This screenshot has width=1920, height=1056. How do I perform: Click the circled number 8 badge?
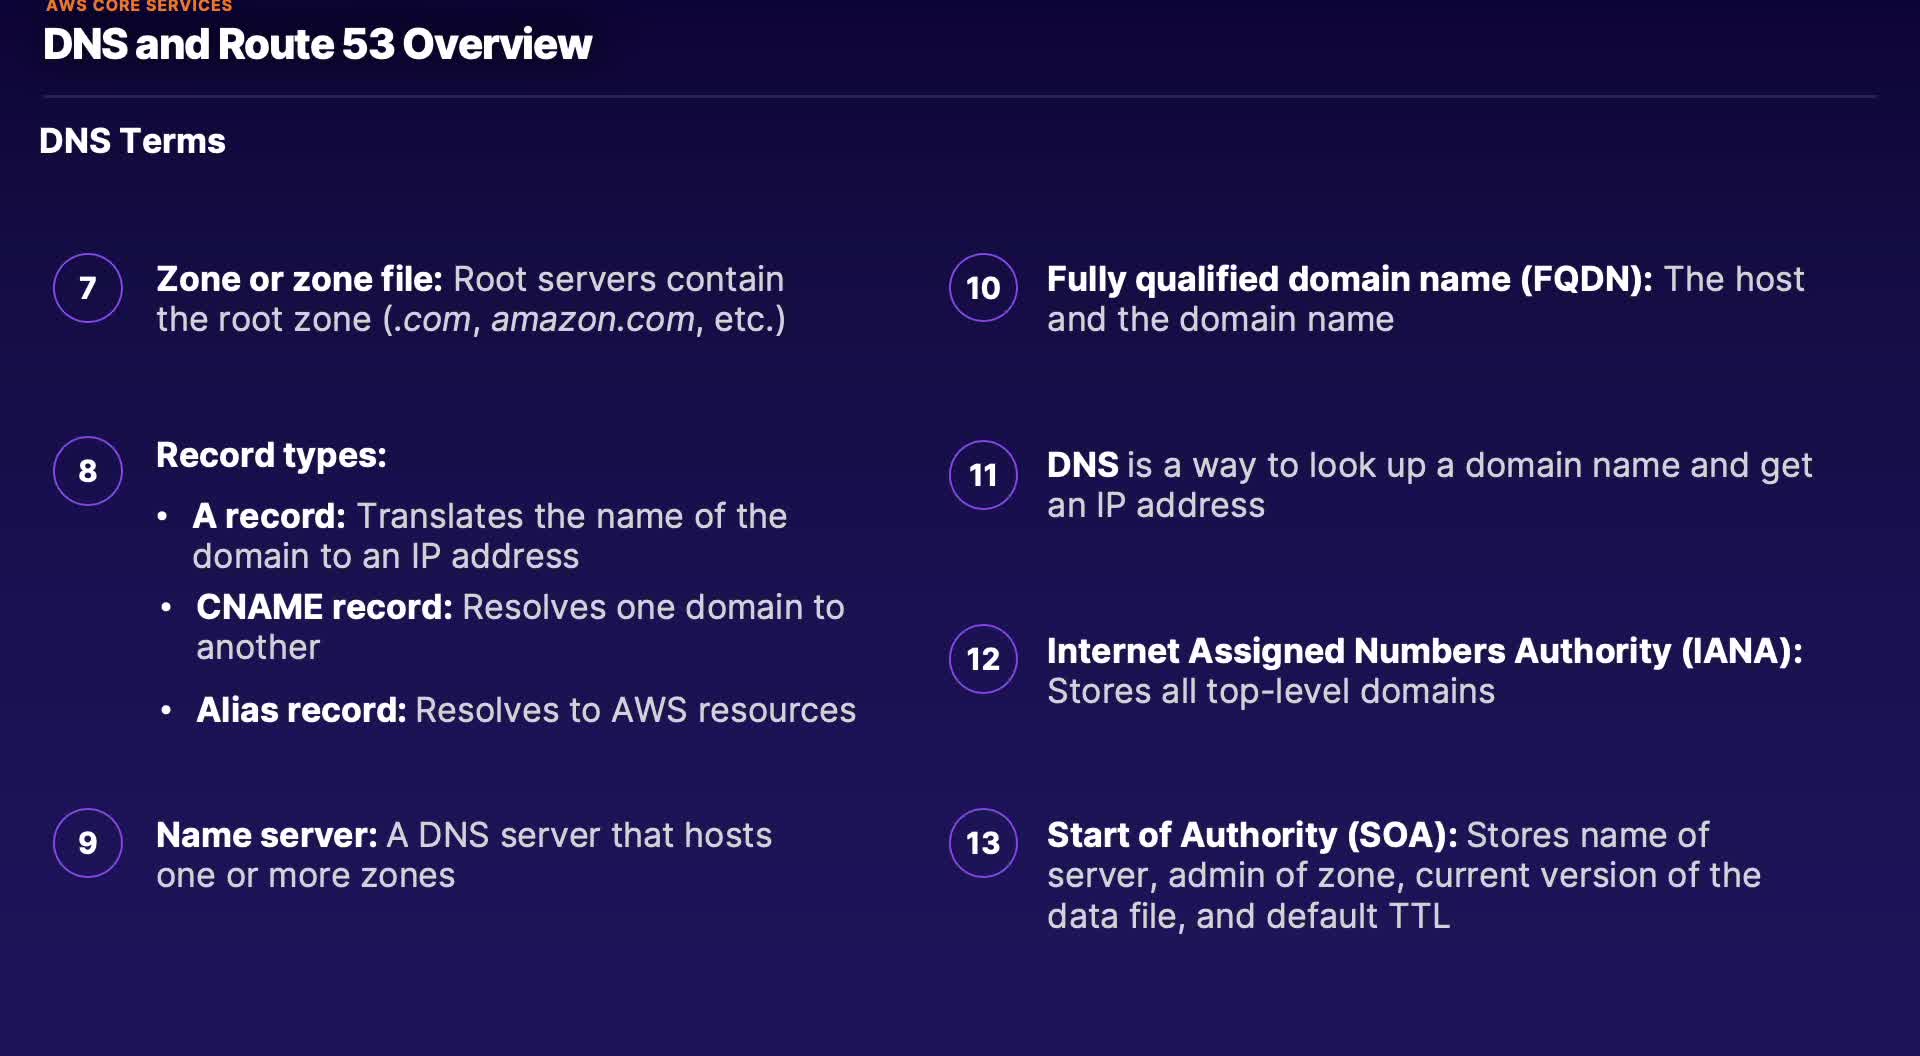click(88, 471)
